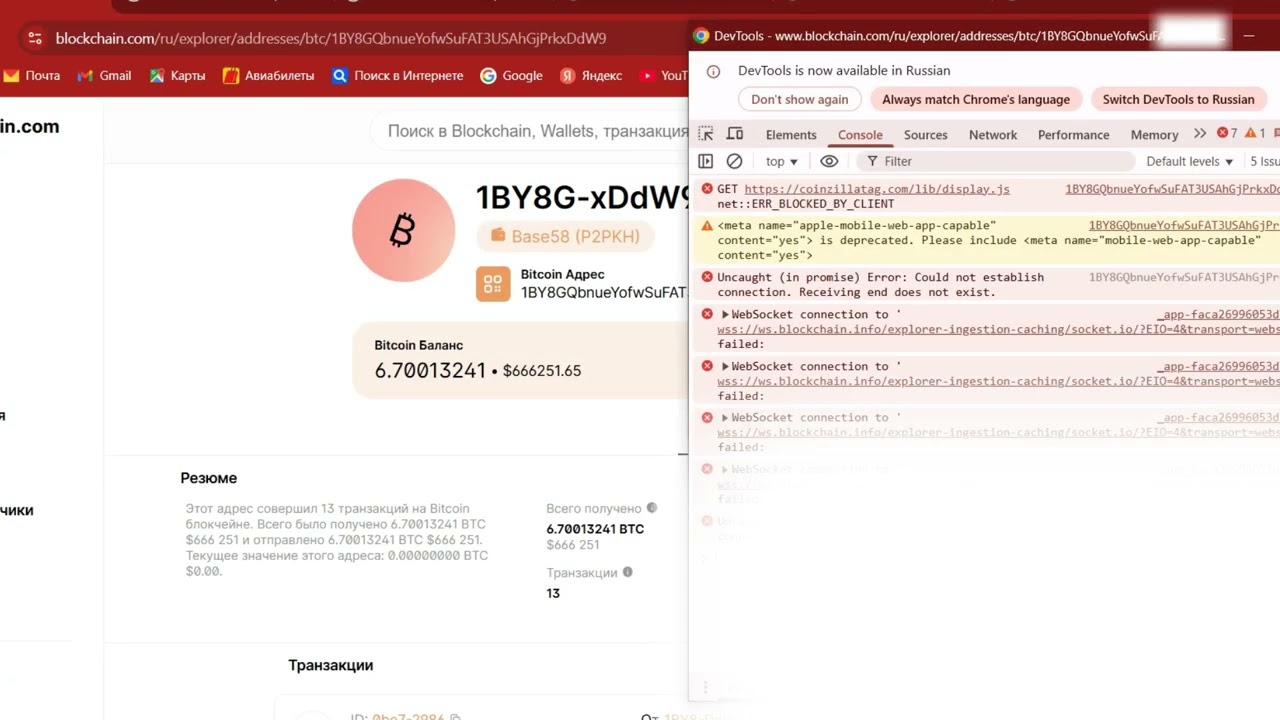
Task: Expand more DevTools tabs with double chevron
Action: (x=1200, y=134)
